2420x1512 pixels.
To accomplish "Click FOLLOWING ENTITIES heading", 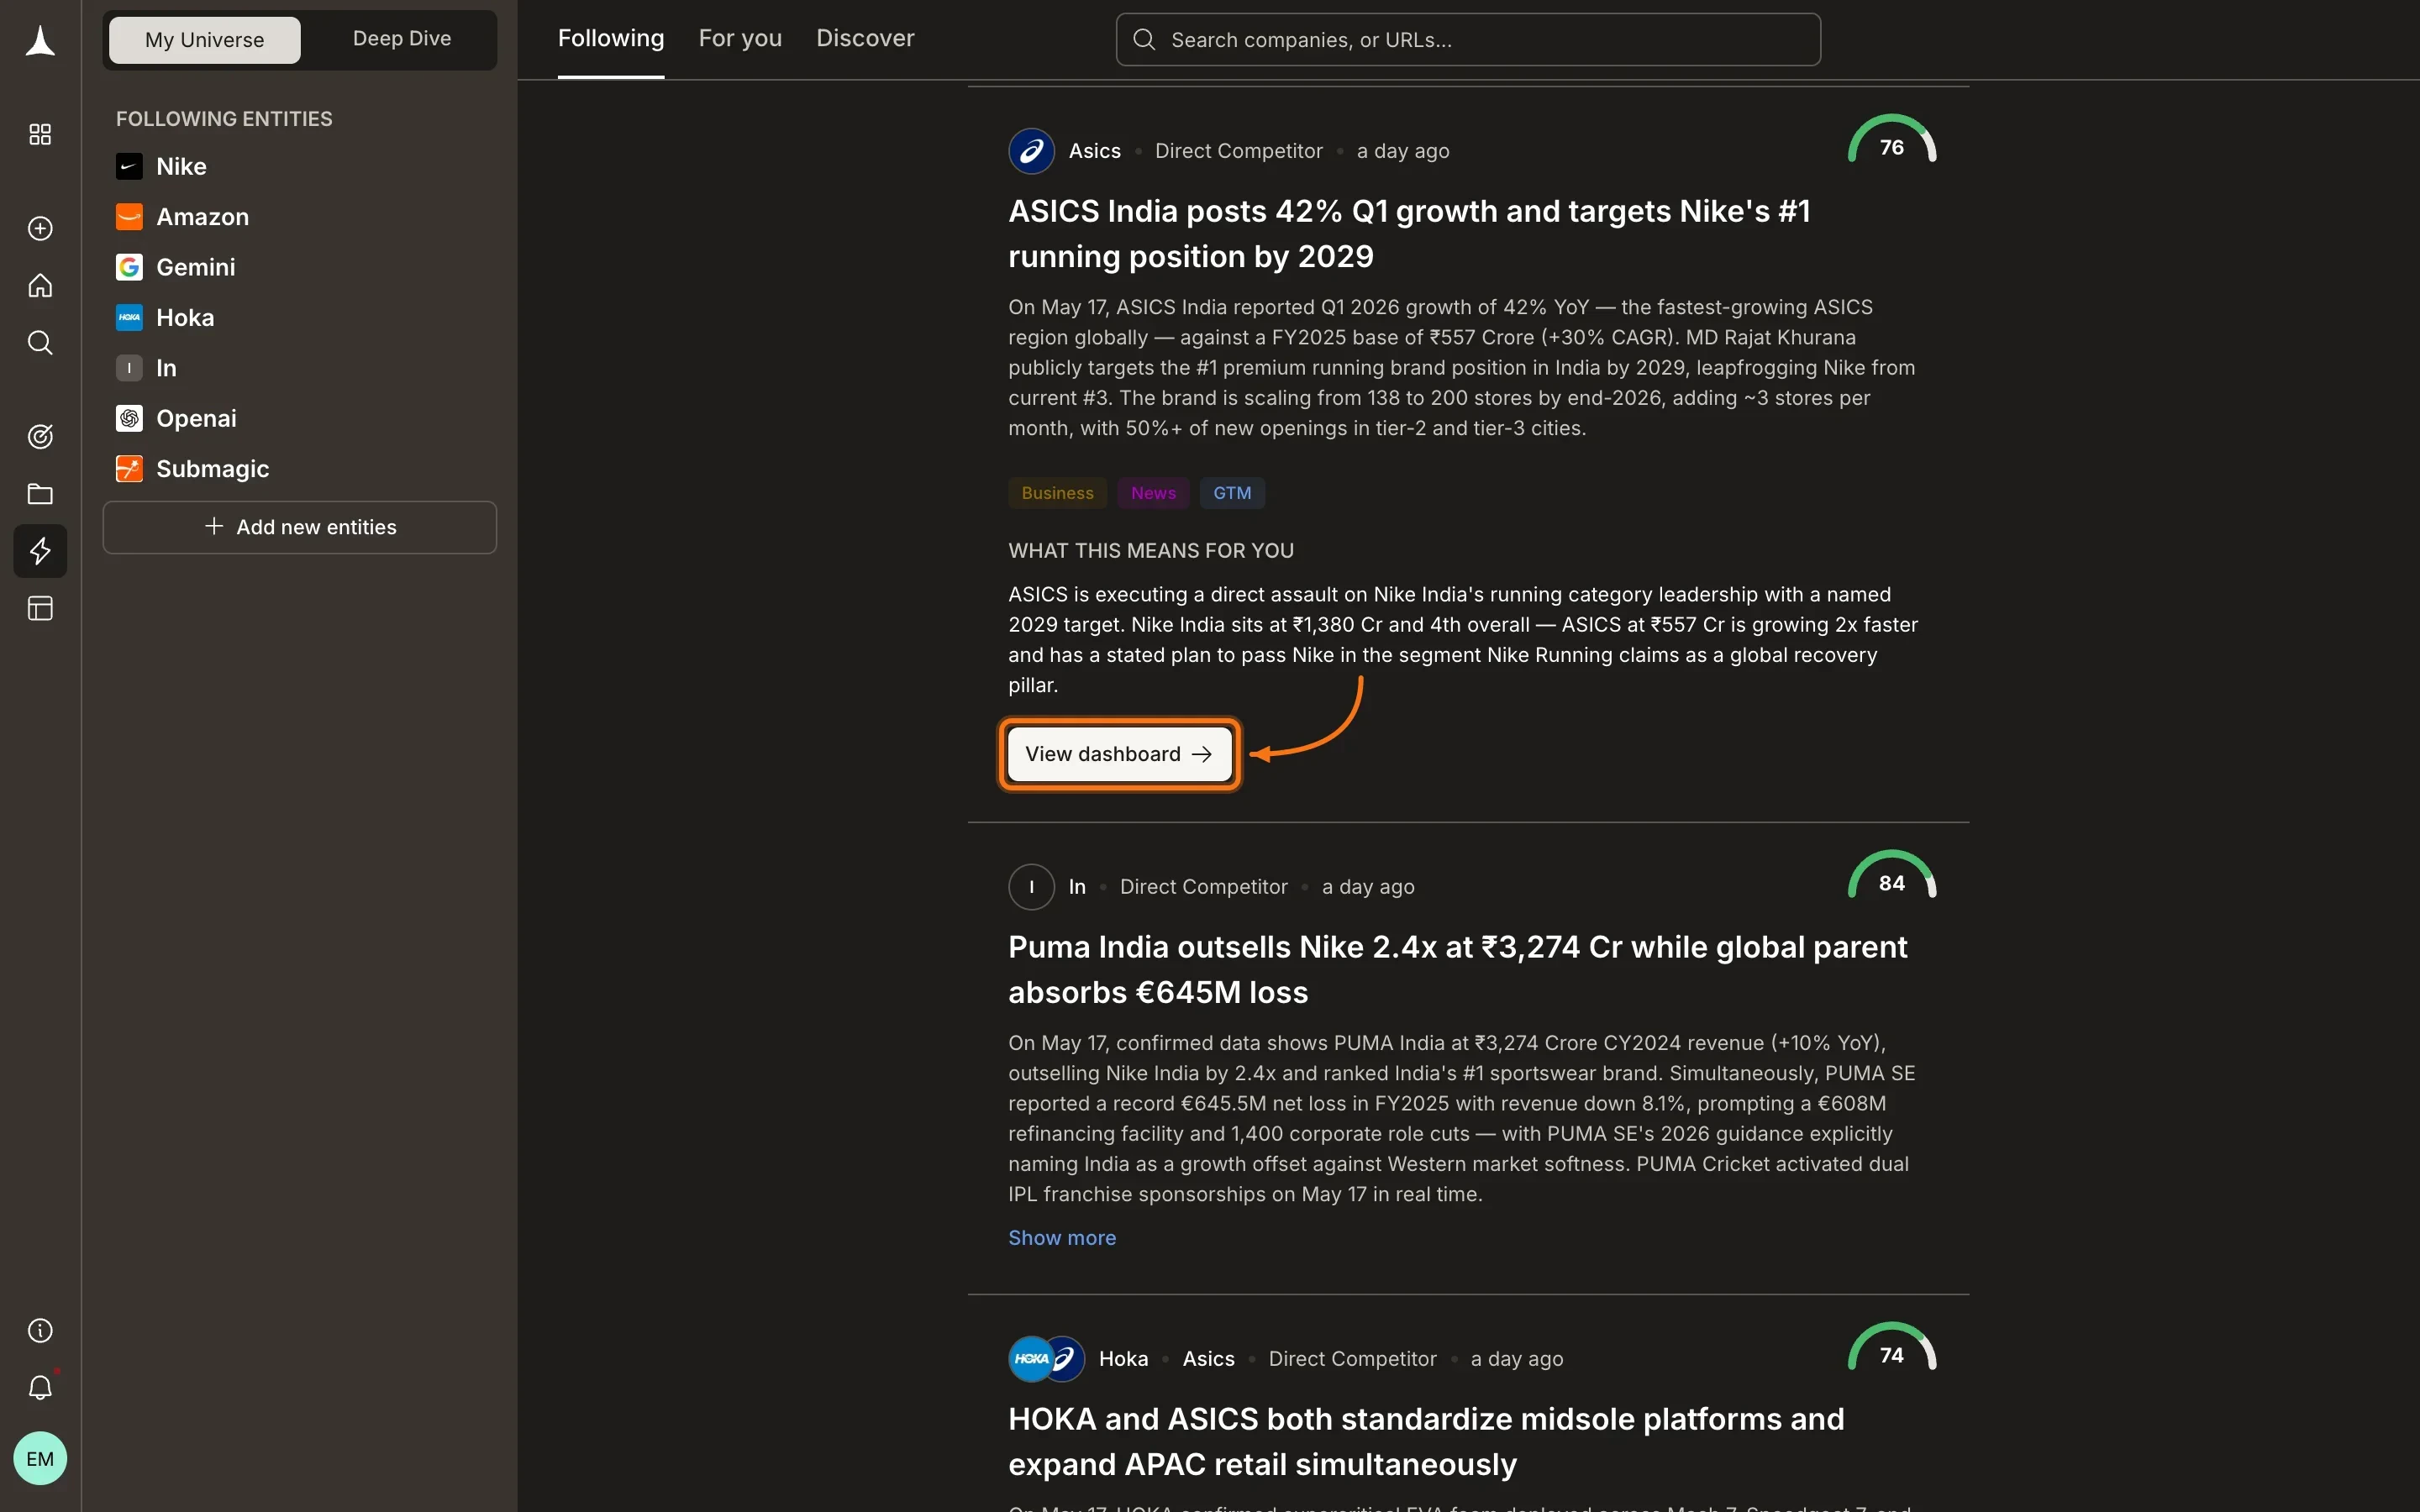I will click(224, 119).
